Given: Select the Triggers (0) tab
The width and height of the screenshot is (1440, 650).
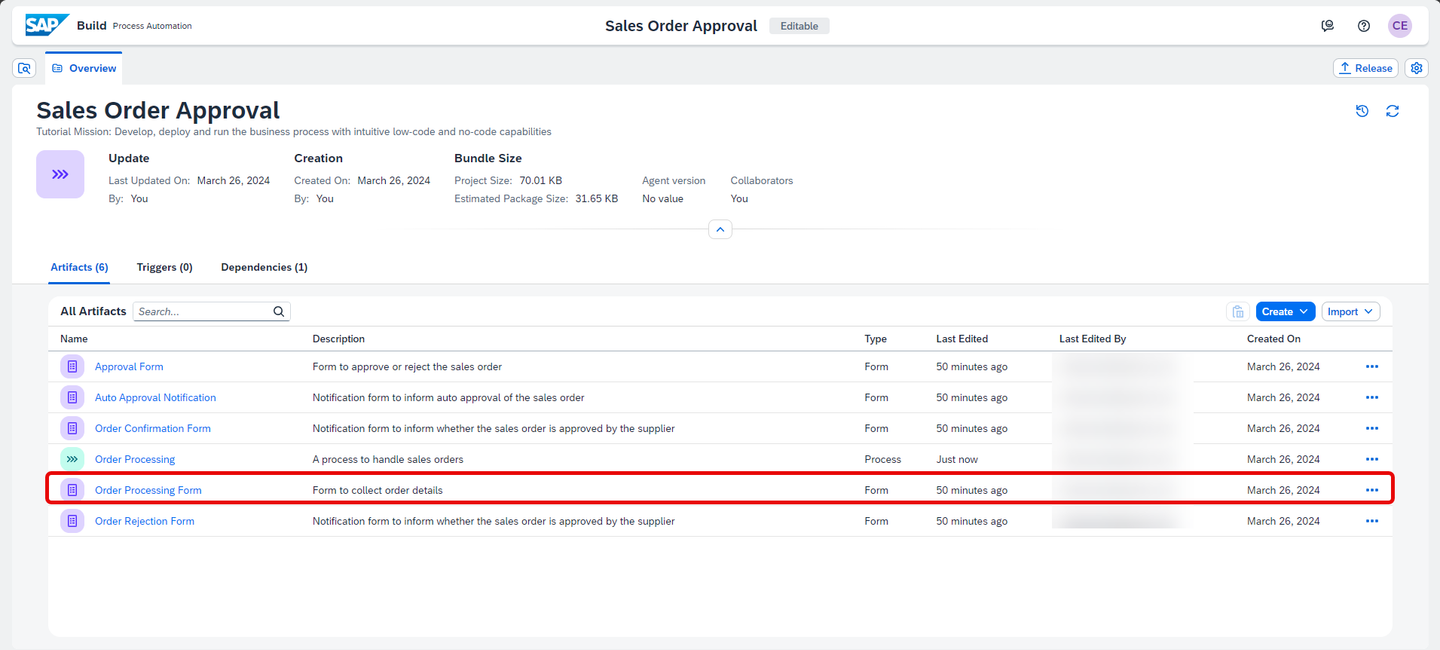Looking at the screenshot, I should [x=165, y=268].
